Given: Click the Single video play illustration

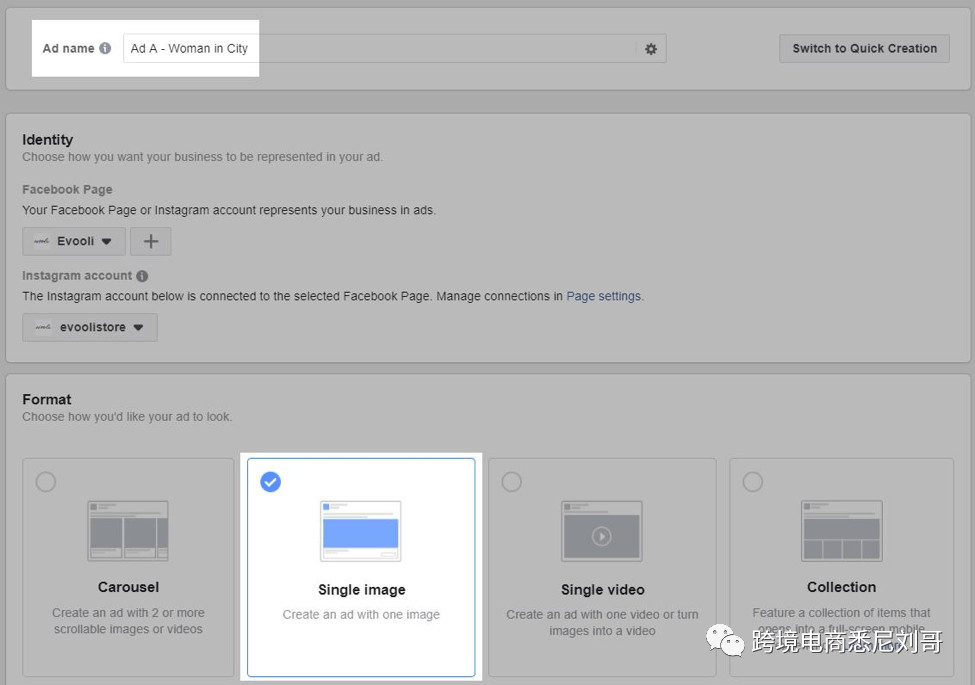Looking at the screenshot, I should (601, 535).
